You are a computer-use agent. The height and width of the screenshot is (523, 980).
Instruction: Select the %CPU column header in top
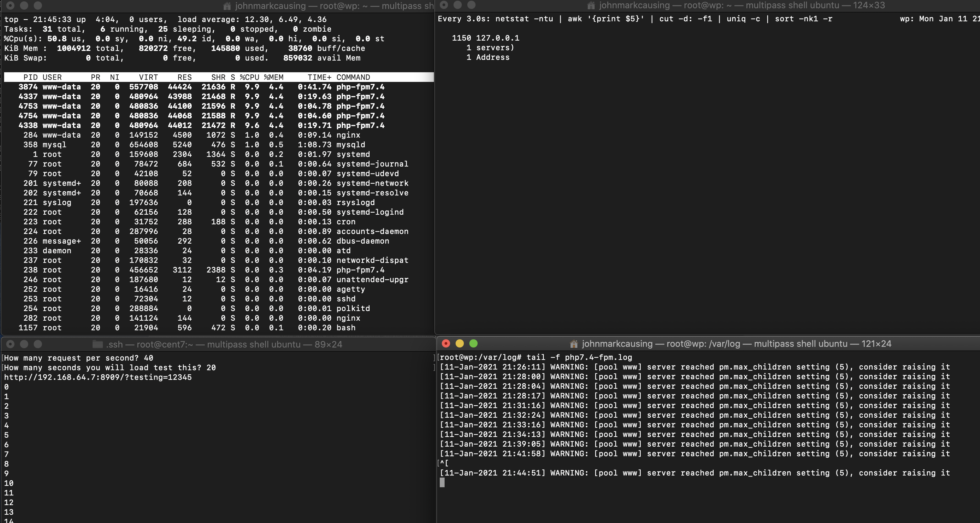249,77
